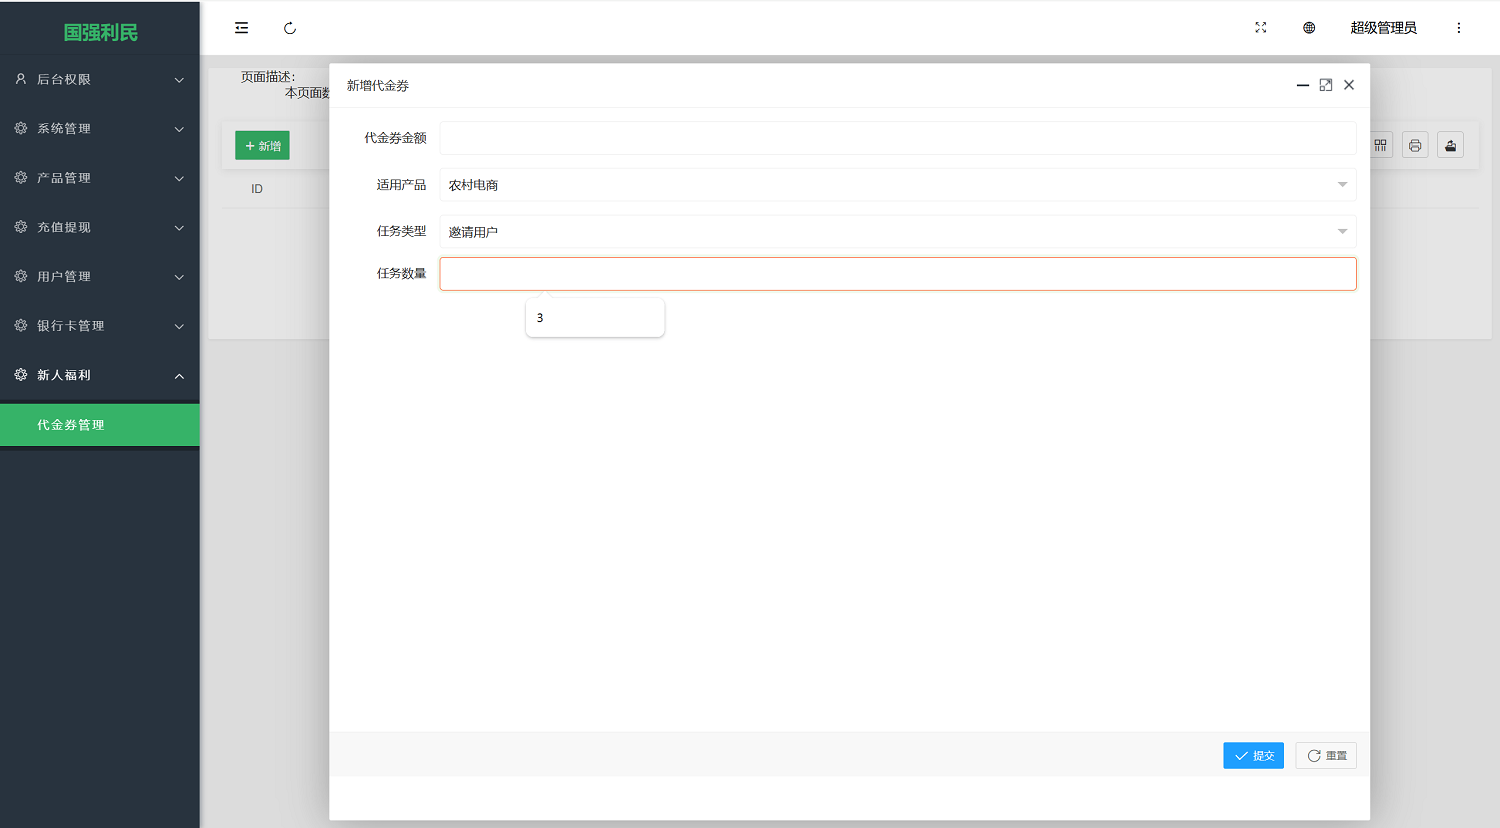This screenshot has width=1500, height=828.
Task: Click the green 新增 button
Action: point(262,145)
